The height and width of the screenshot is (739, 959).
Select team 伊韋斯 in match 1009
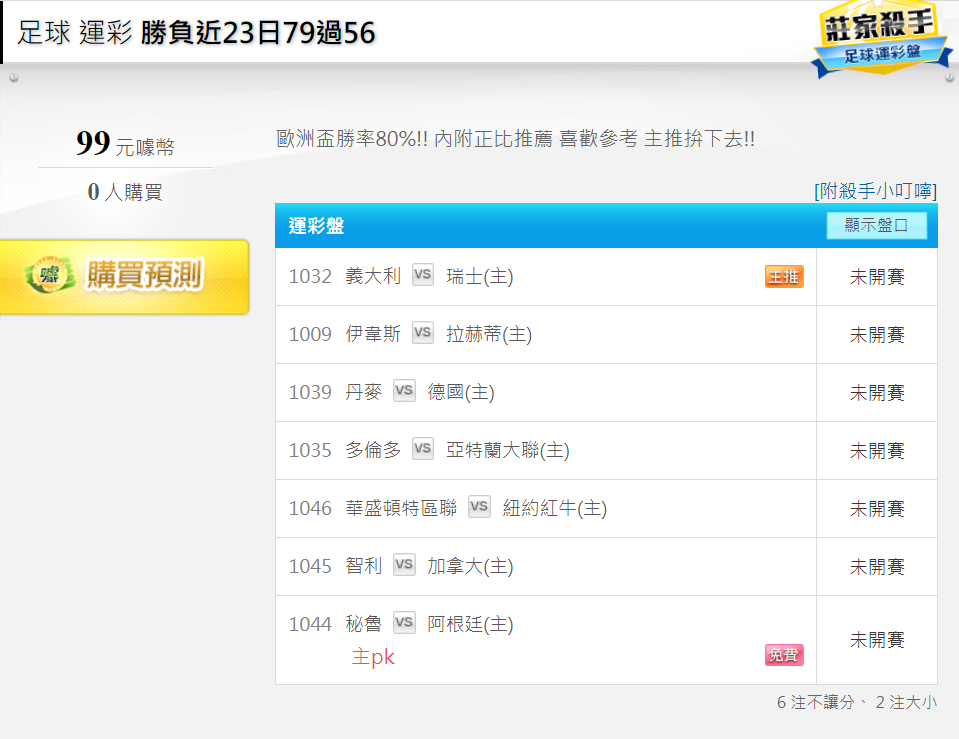(x=373, y=334)
